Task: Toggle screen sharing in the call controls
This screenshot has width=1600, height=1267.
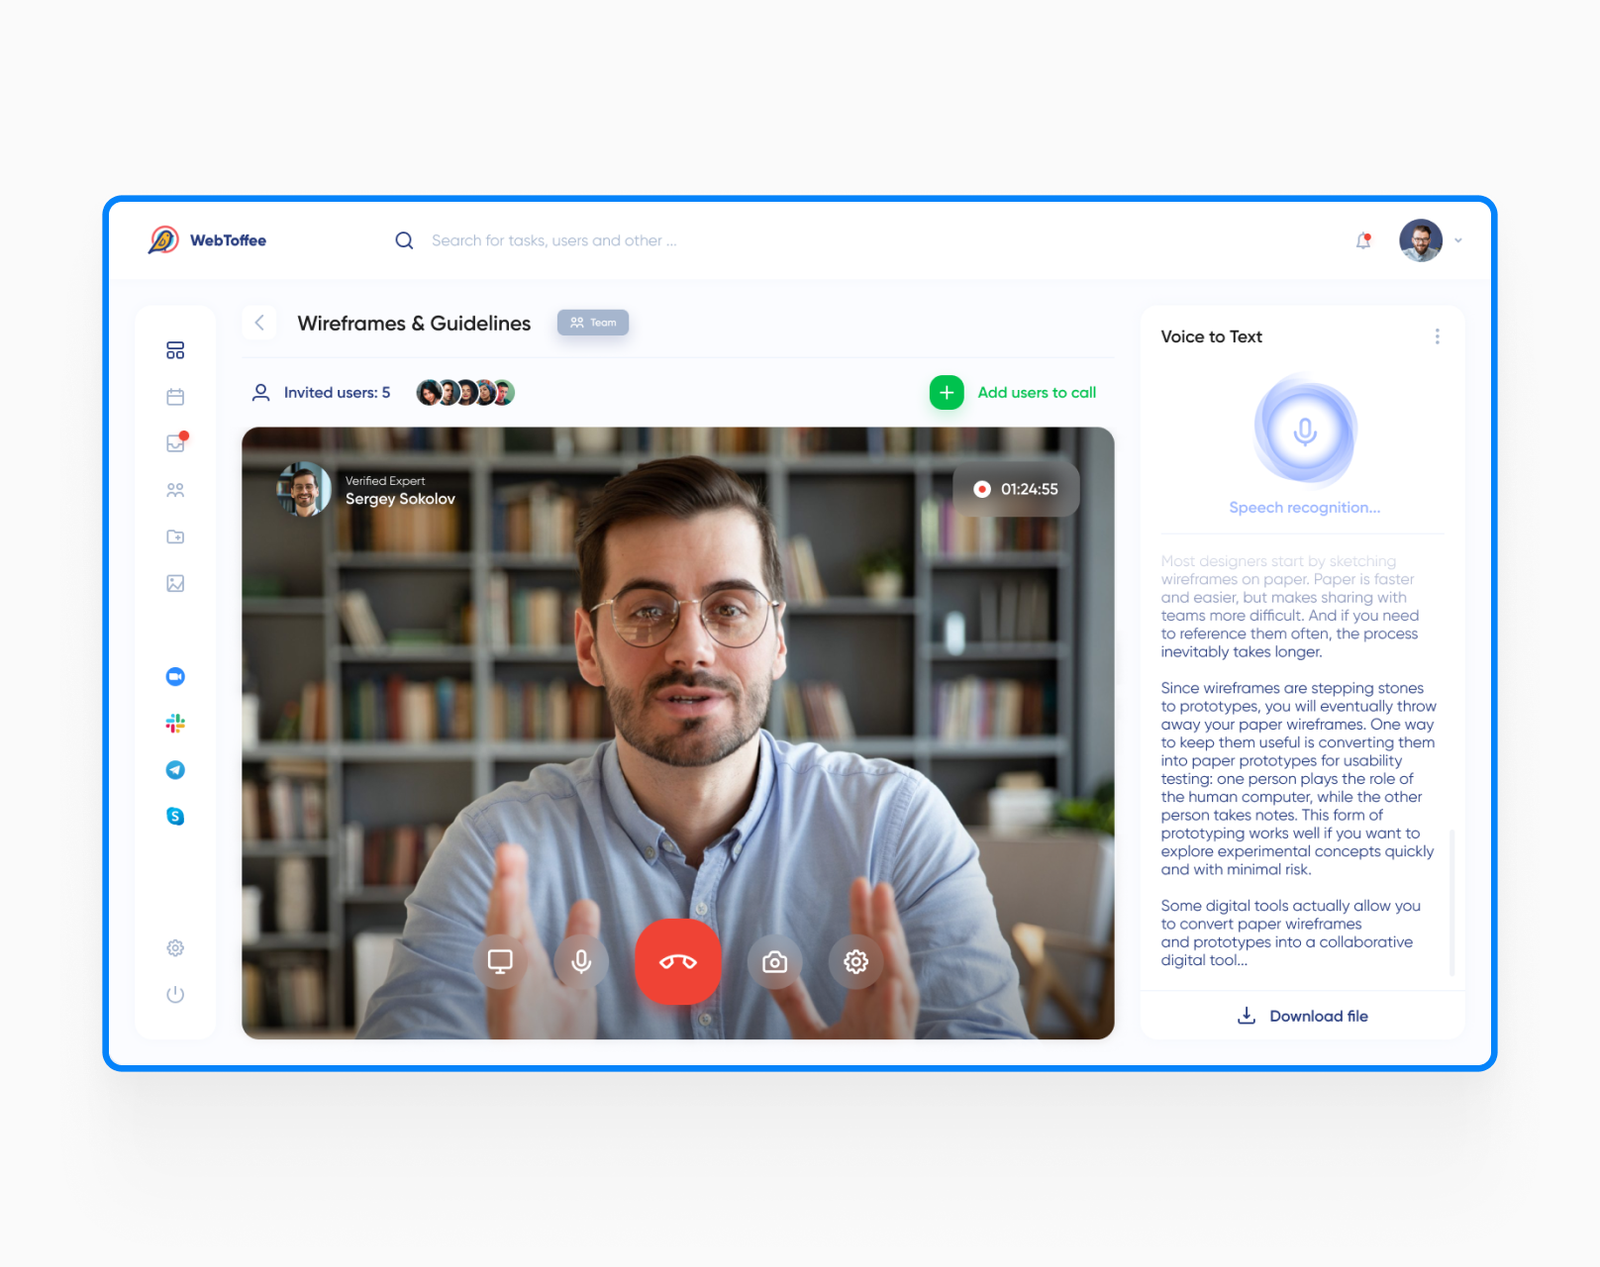Action: (x=501, y=961)
